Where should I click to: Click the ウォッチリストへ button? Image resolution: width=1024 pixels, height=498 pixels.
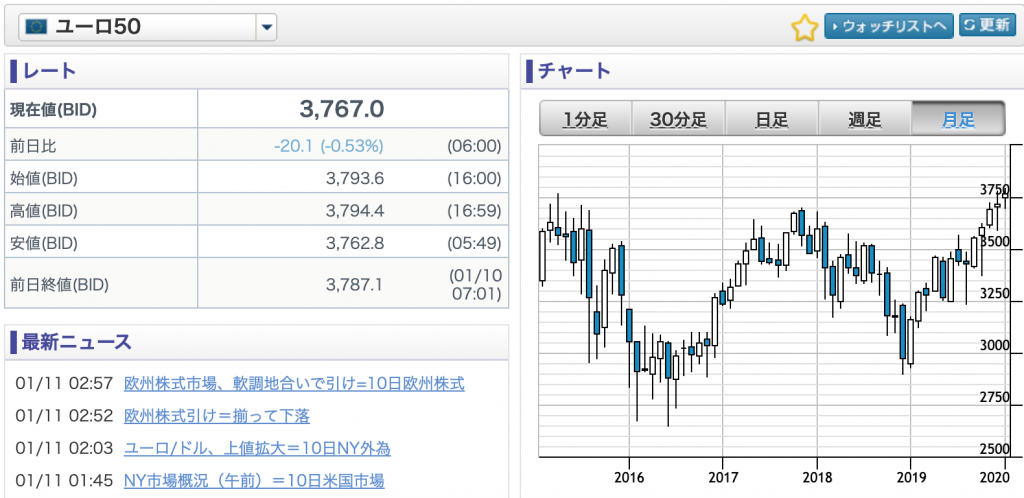889,26
